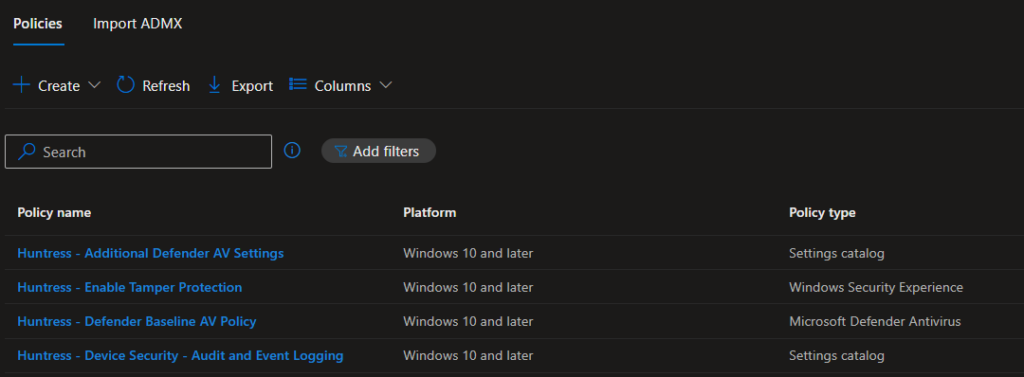Expand the Columns dropdown chevron
1024x377 pixels.
click(x=385, y=85)
